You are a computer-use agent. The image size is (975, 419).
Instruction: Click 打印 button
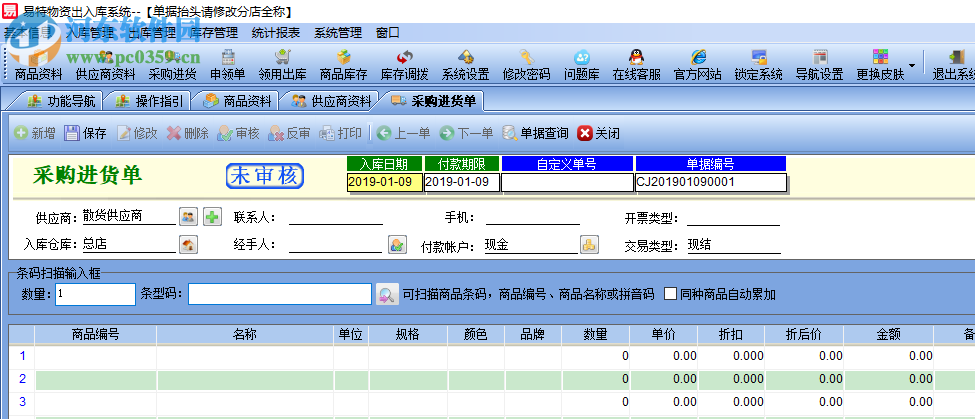340,133
